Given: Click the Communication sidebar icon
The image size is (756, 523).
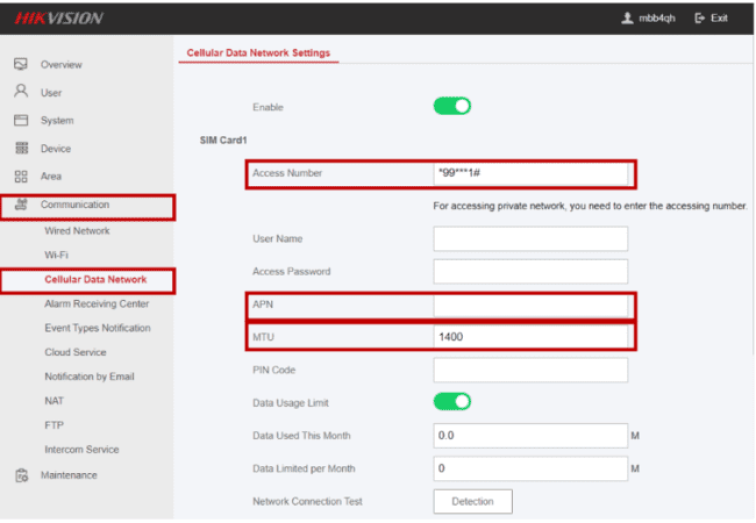Looking at the screenshot, I should click(x=20, y=205).
